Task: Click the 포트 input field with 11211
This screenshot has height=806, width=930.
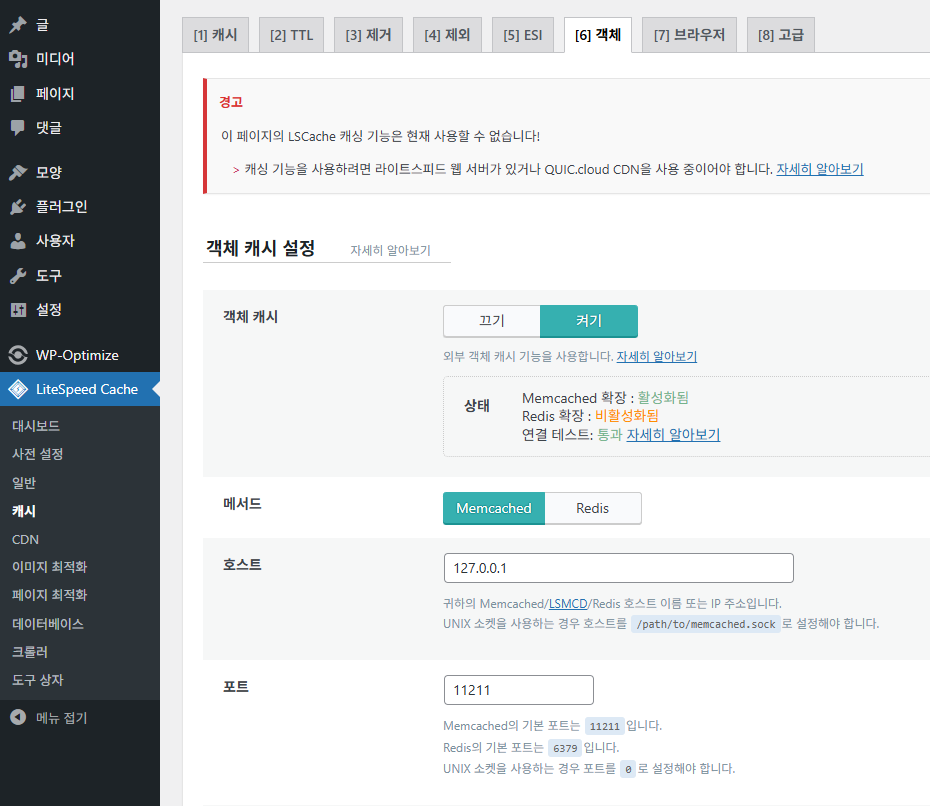Action: pyautogui.click(x=518, y=690)
